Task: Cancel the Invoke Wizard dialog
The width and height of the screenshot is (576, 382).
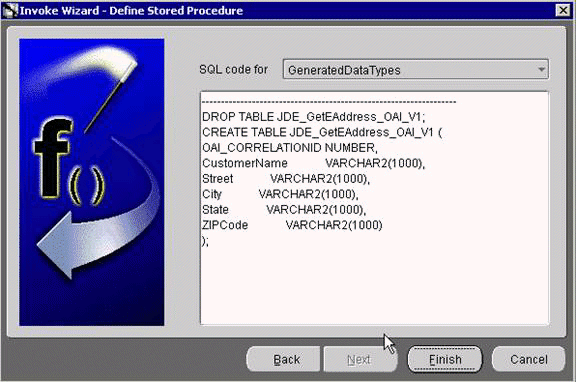Action: [x=528, y=359]
